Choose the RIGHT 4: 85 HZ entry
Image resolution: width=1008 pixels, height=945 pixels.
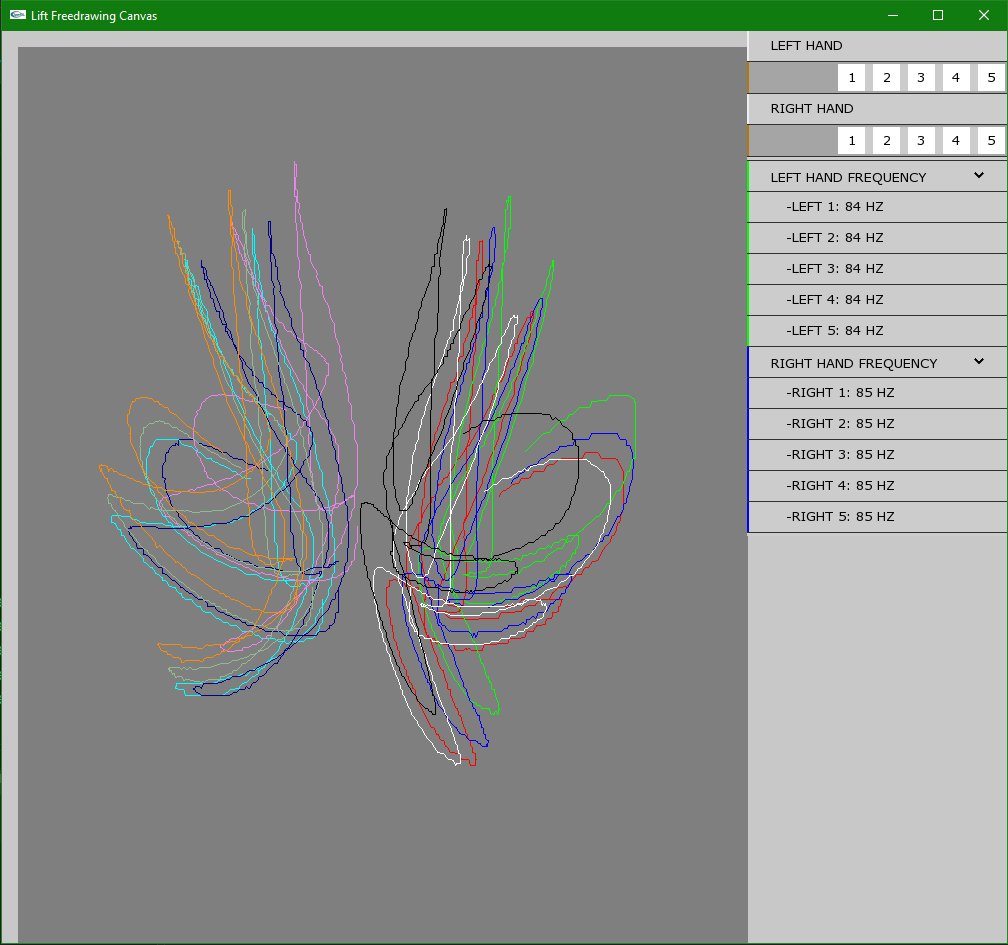coord(840,486)
